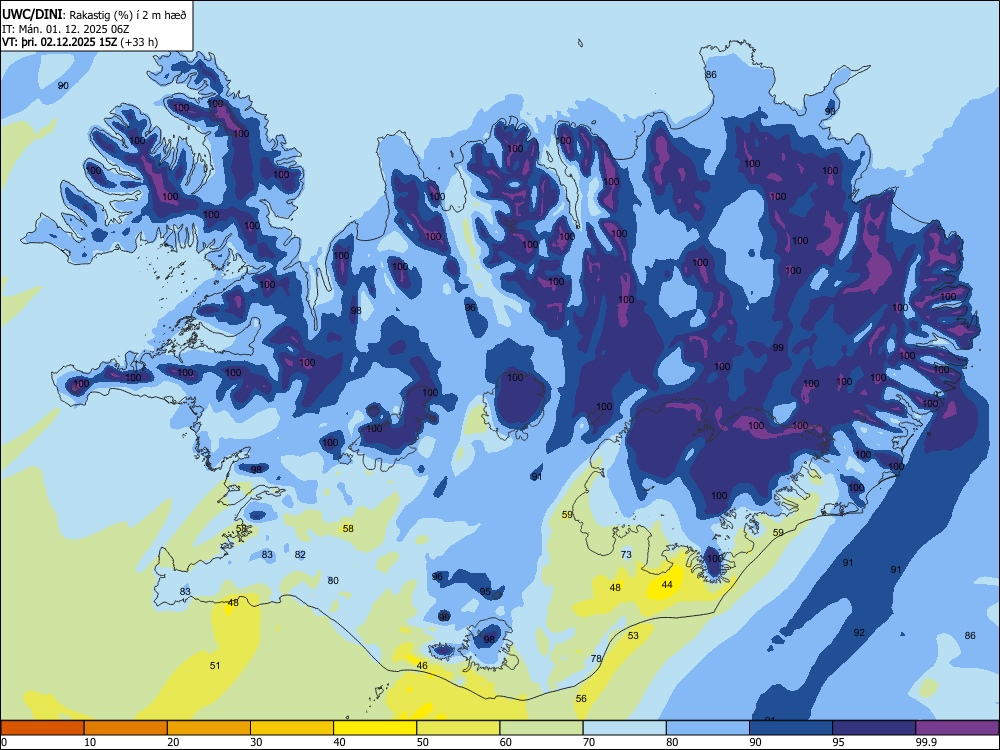The height and width of the screenshot is (750, 1000).
Task: Click the 70–80 pale blue legend swatch
Action: point(624,728)
